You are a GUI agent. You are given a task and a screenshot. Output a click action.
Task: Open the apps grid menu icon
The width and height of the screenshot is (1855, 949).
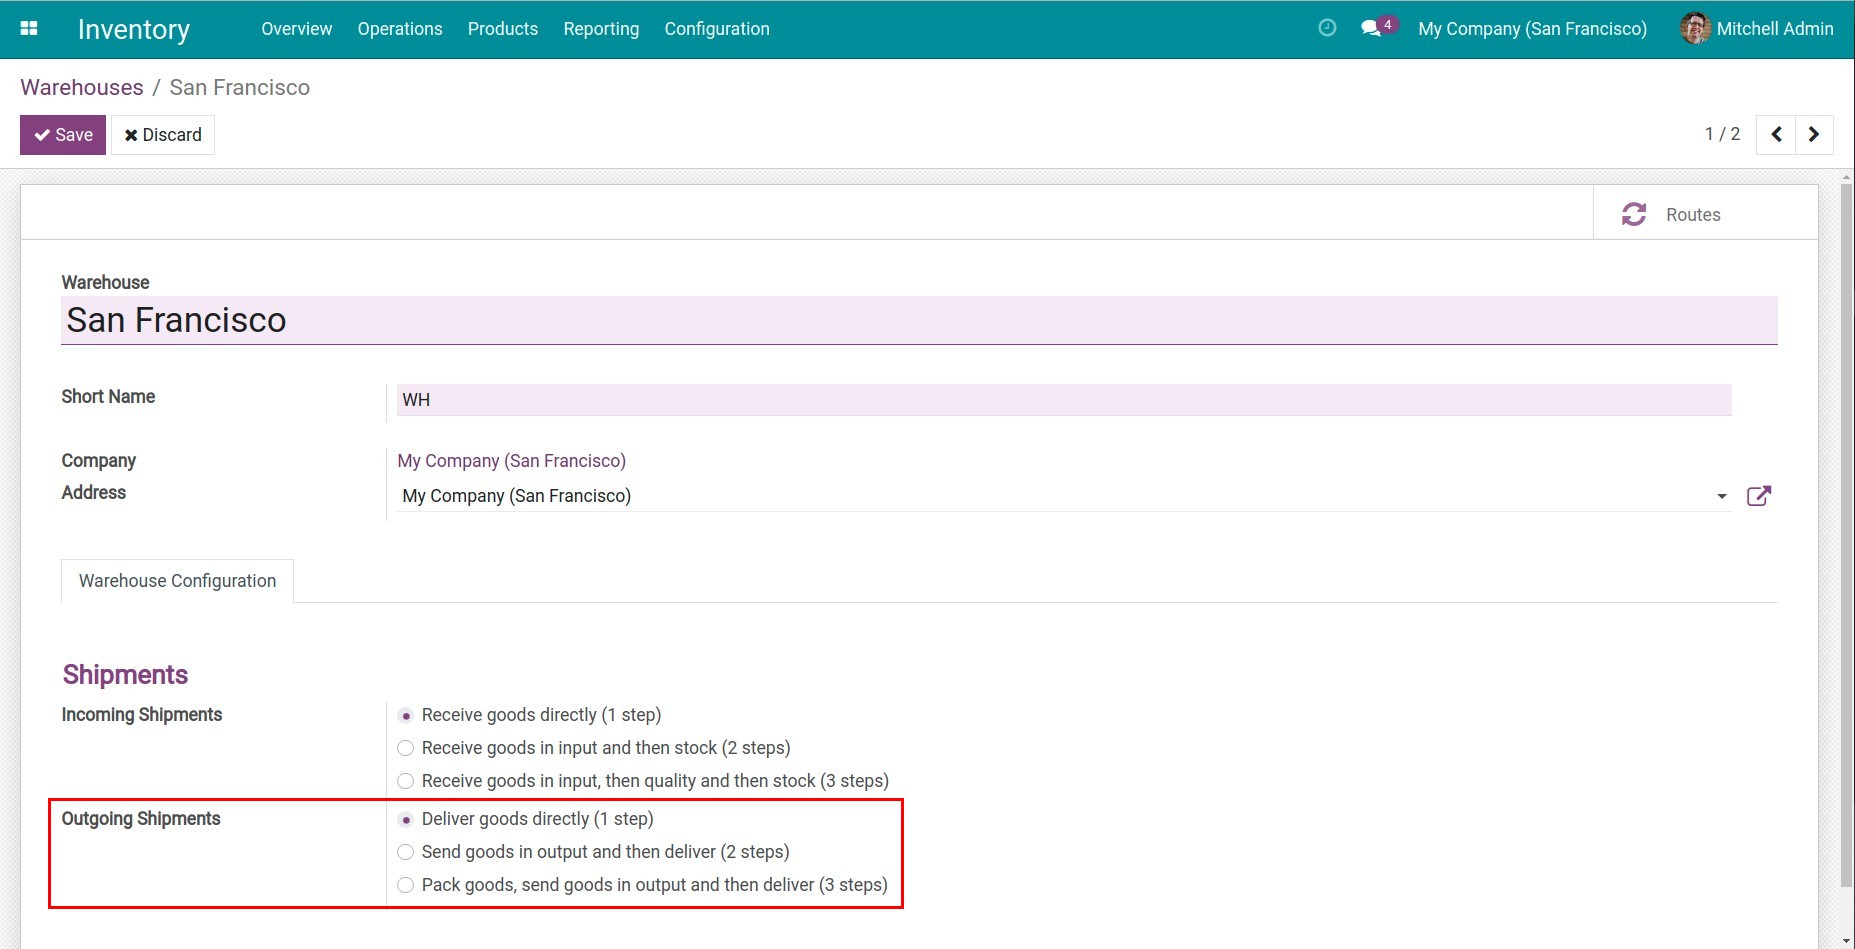(x=29, y=29)
